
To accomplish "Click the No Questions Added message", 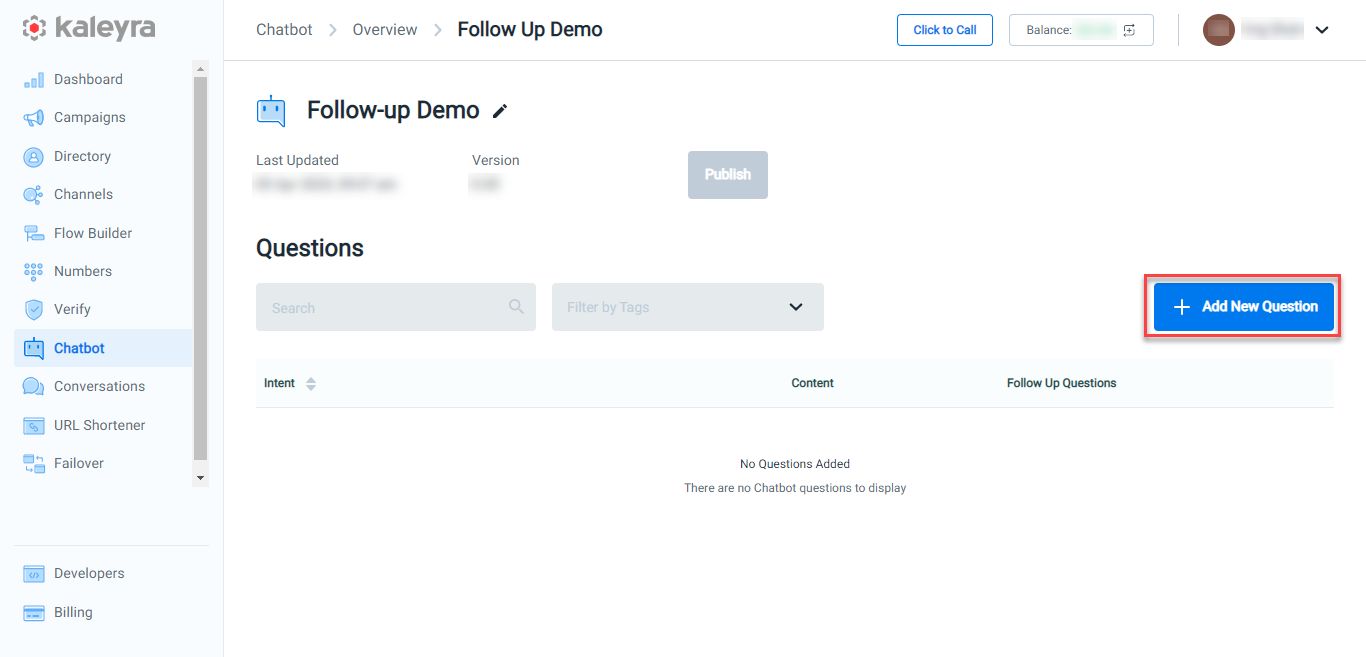I will pos(795,464).
